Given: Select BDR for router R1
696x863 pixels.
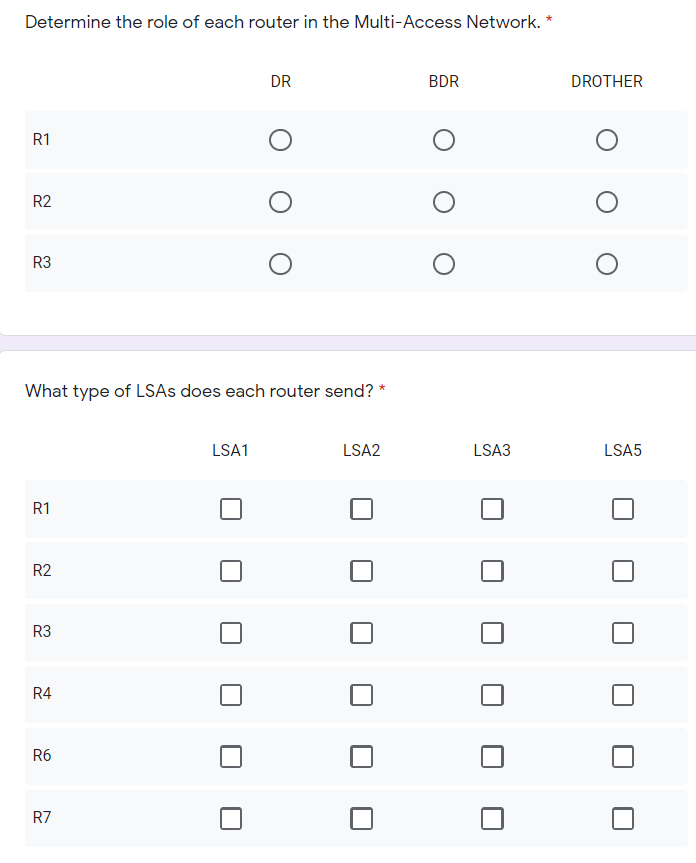Looking at the screenshot, I should click(444, 140).
